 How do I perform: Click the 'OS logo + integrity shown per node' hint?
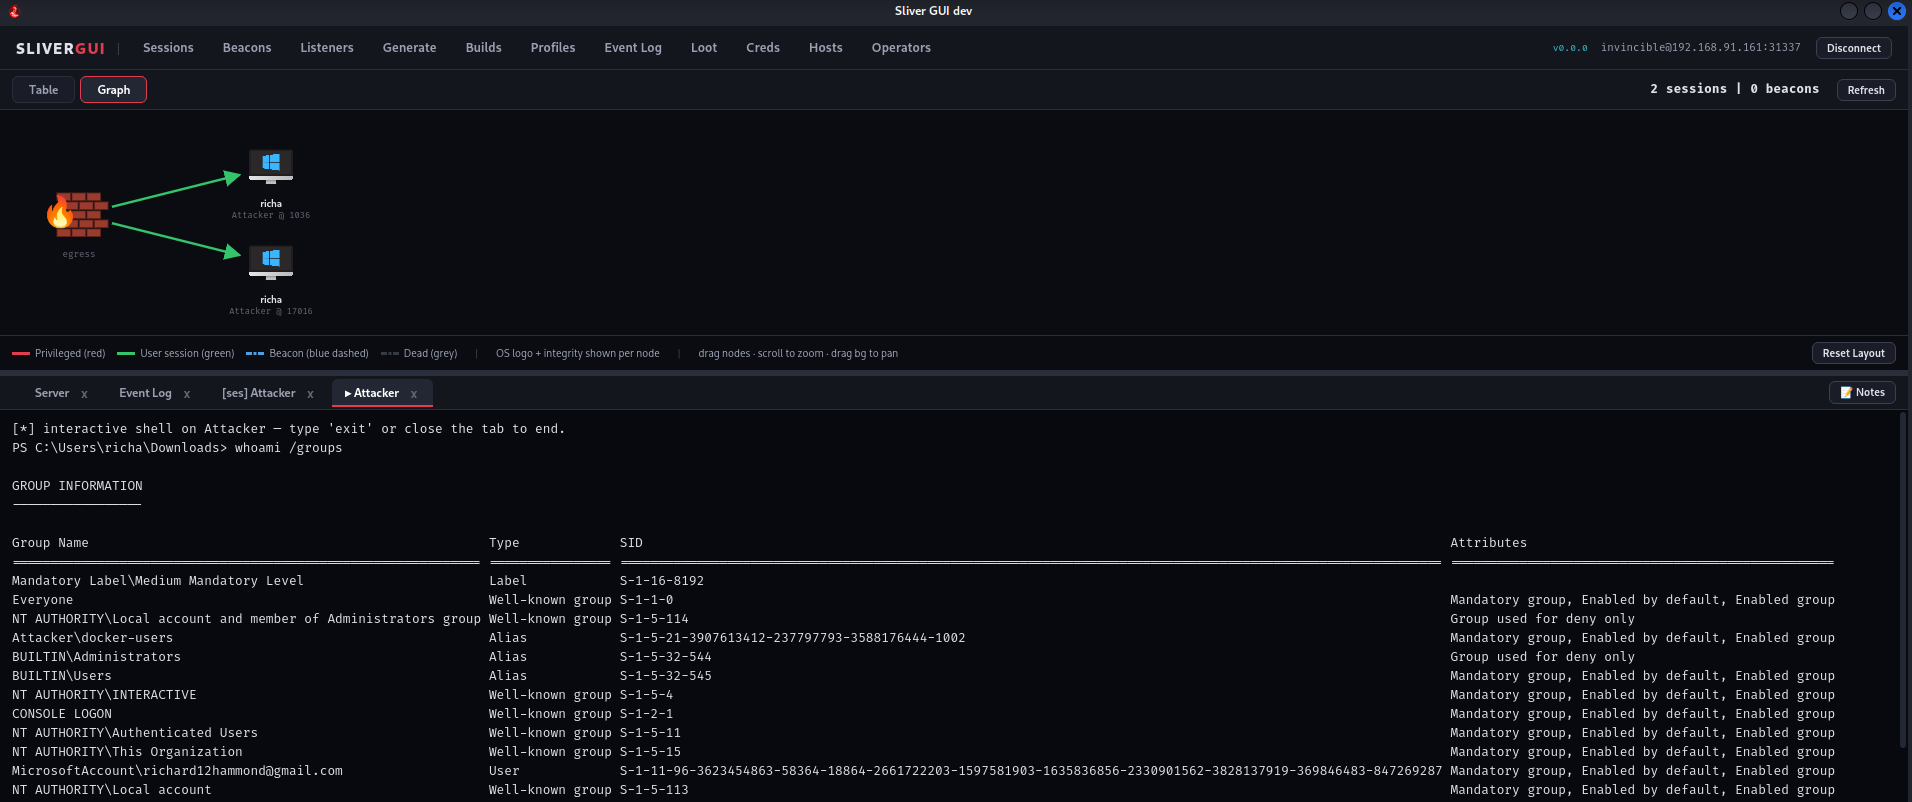578,353
